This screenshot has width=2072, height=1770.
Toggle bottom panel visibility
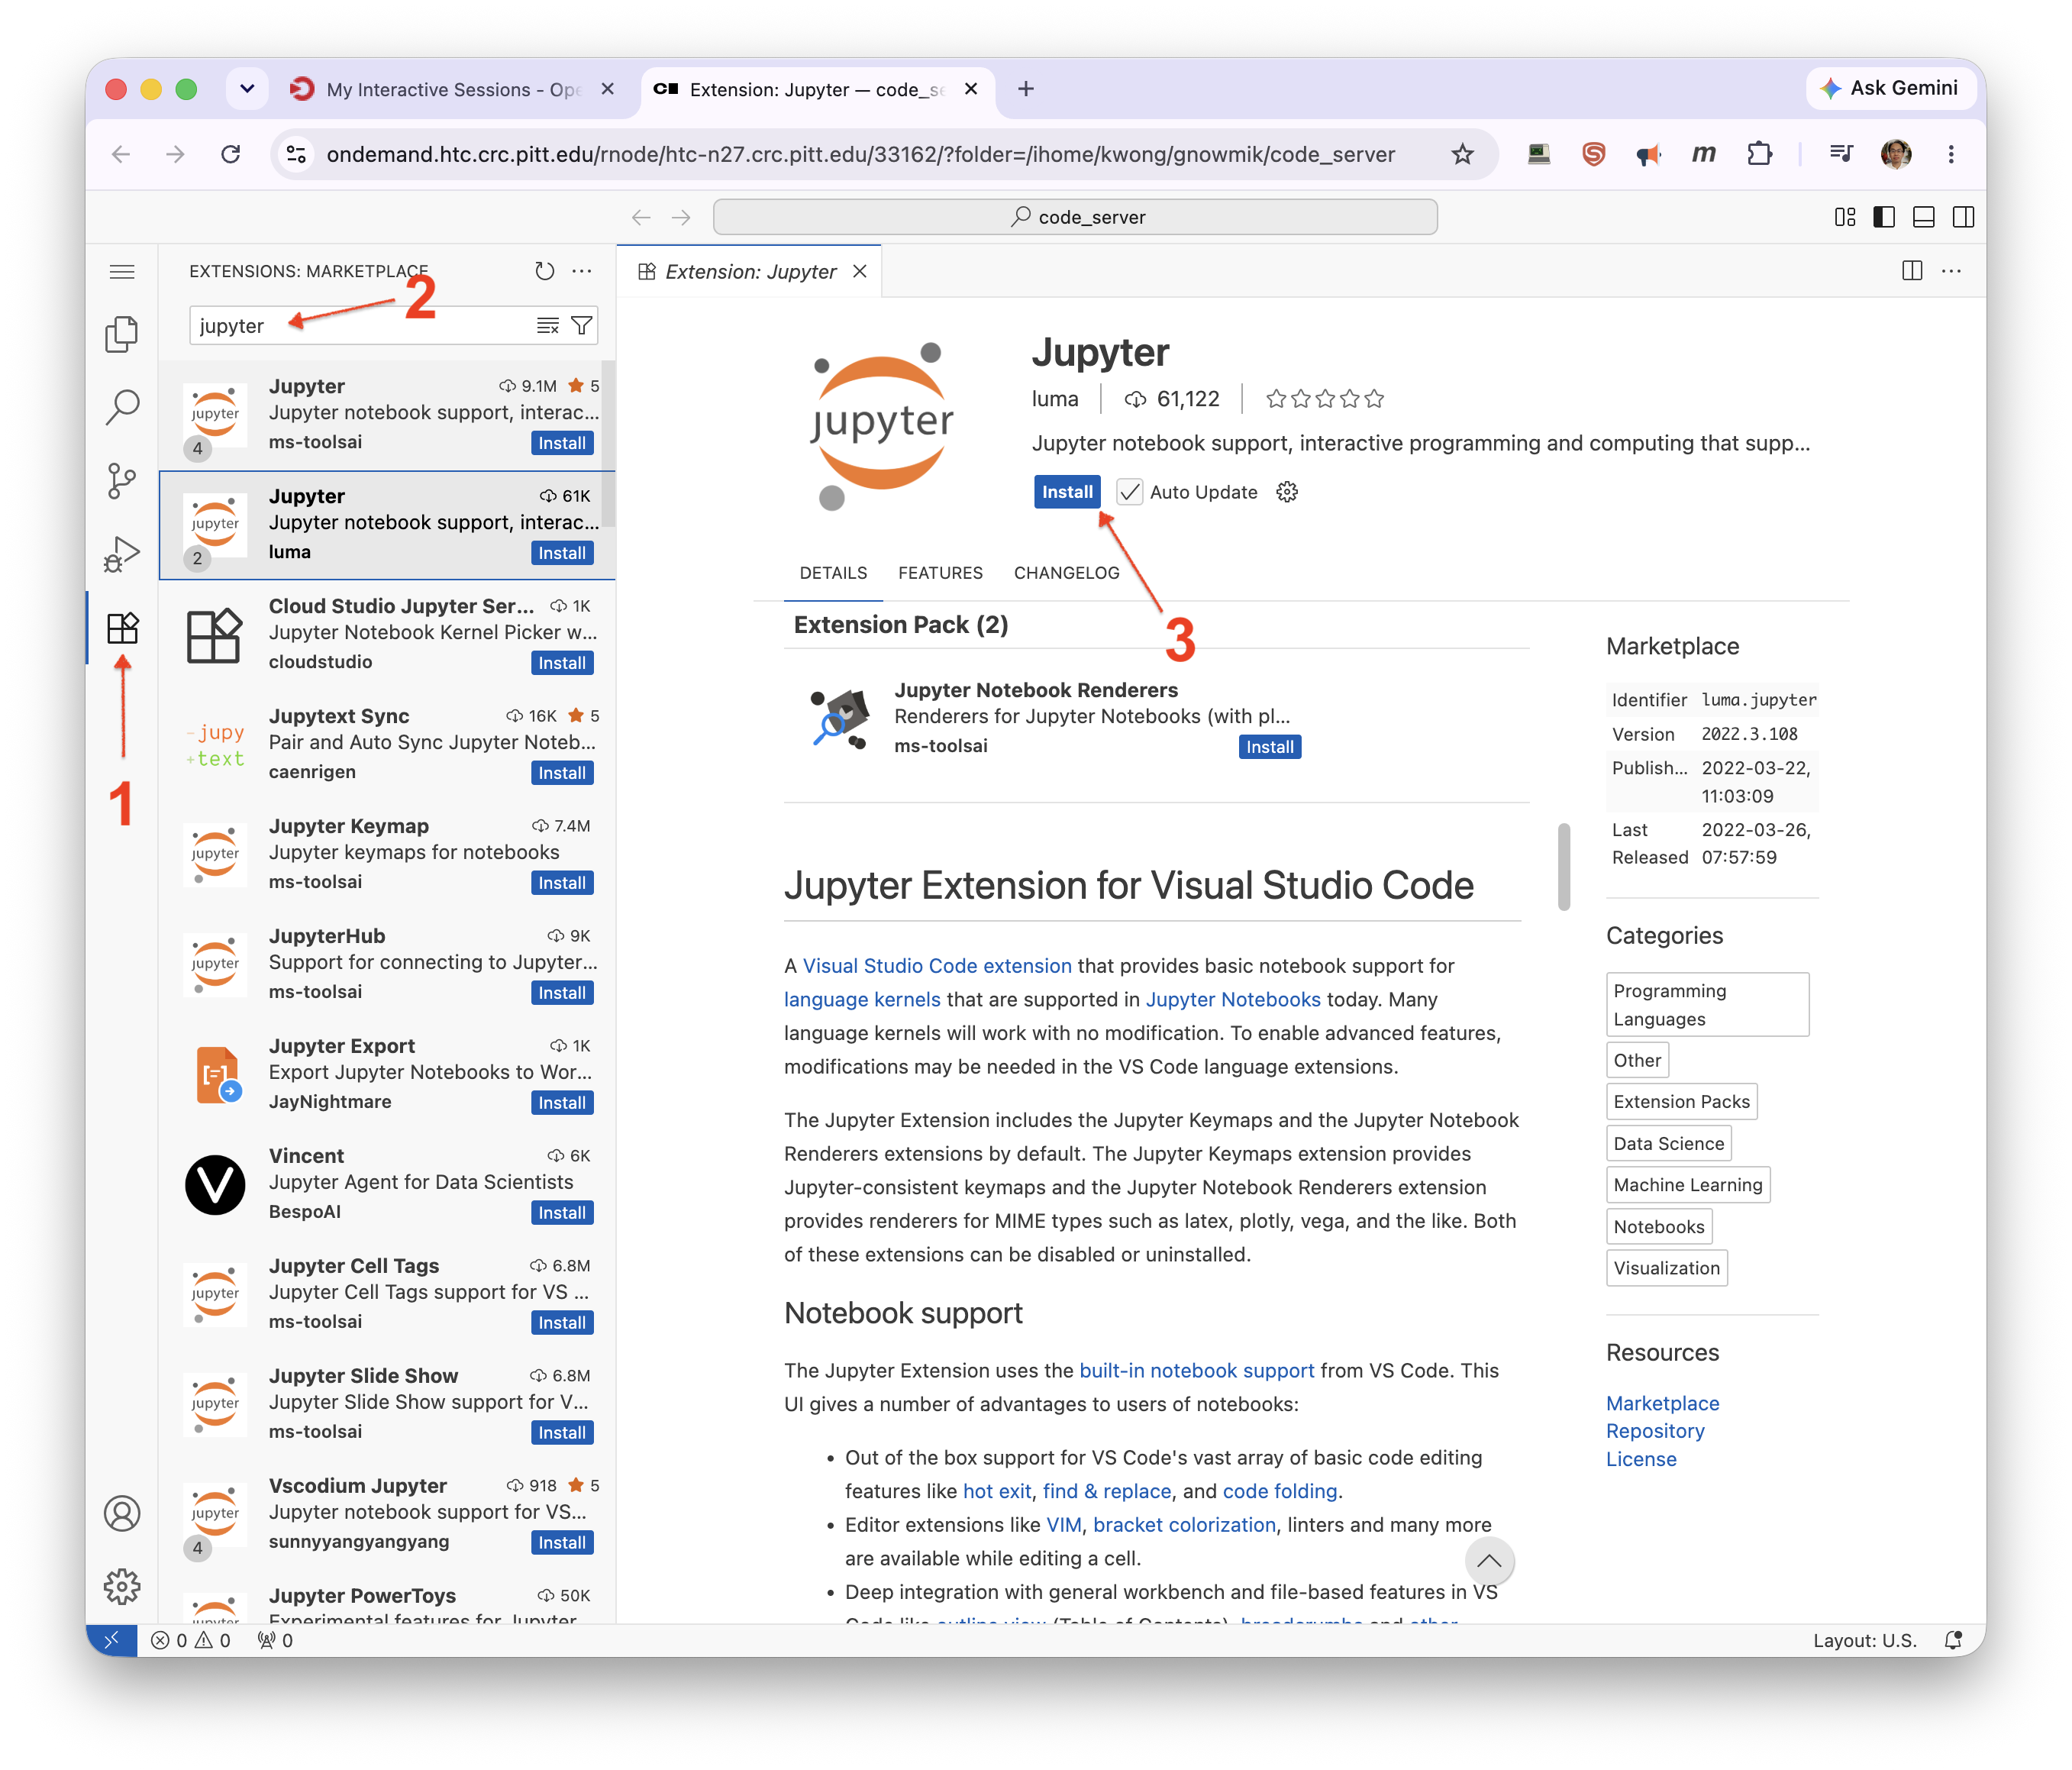[1923, 217]
